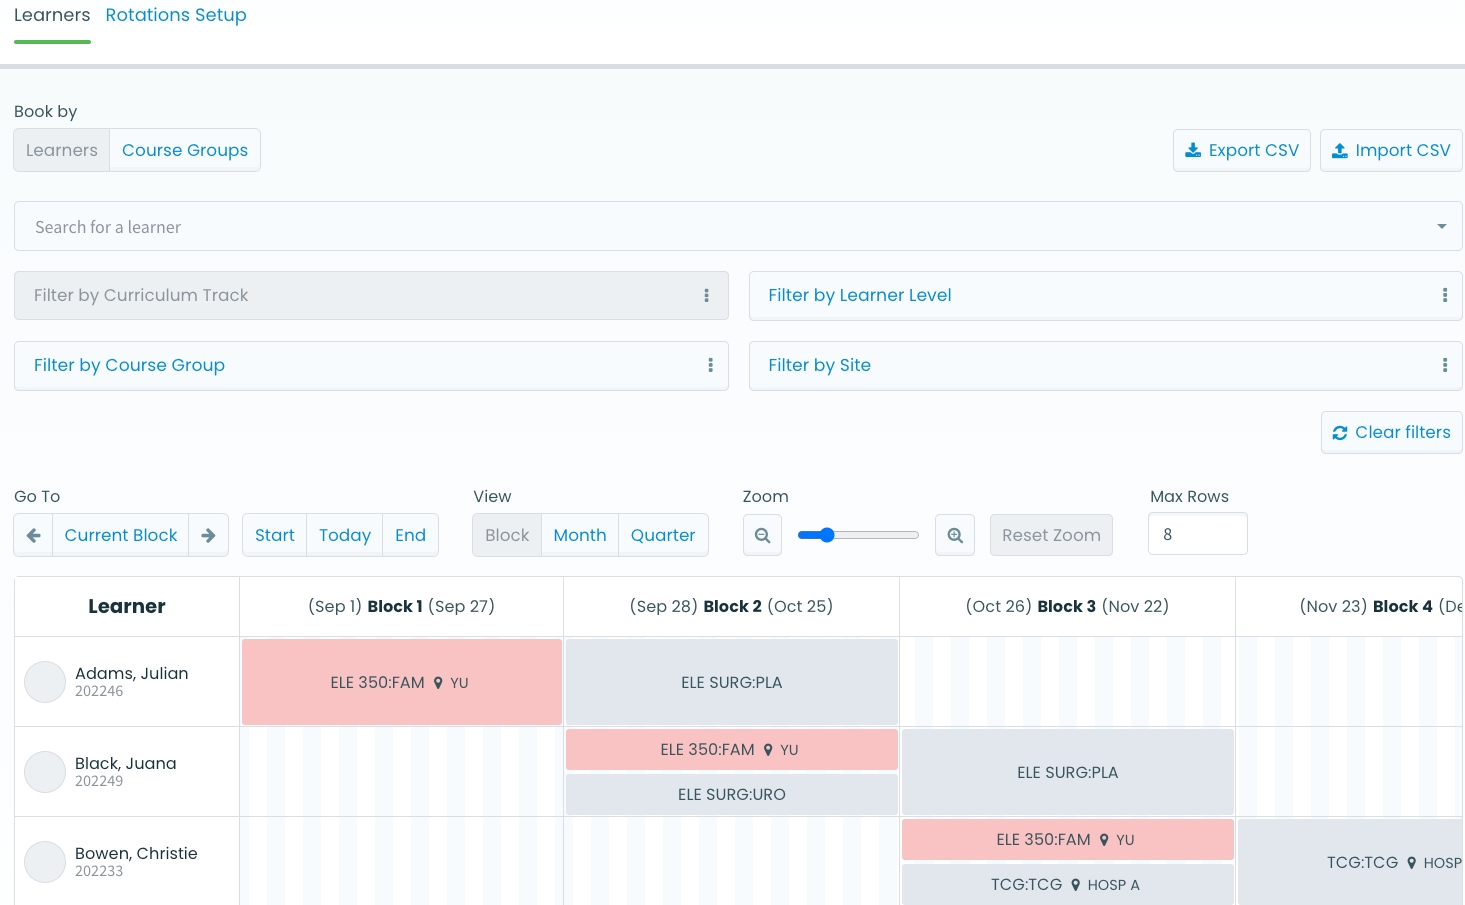This screenshot has height=905, width=1465.
Task: Select the Month view option
Action: pyautogui.click(x=580, y=535)
